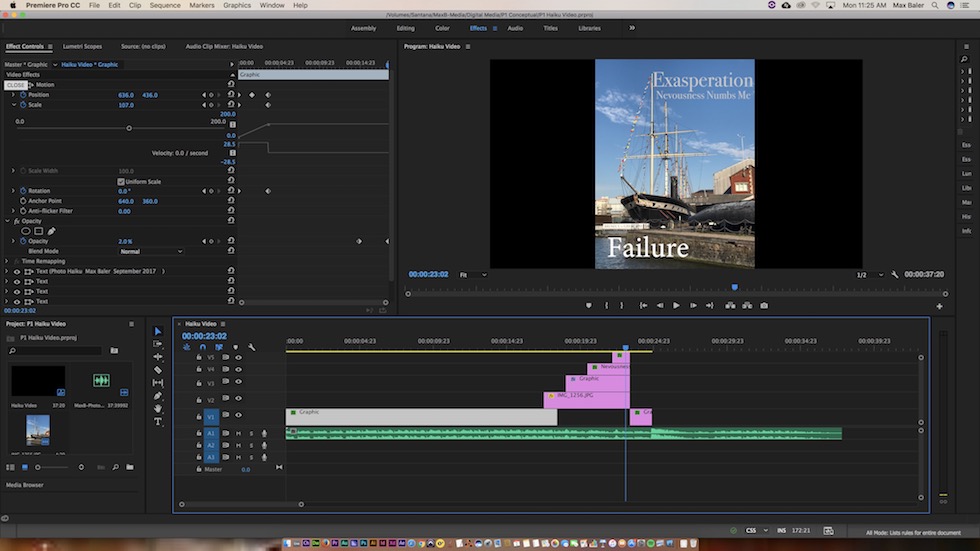Hide track V5 with eye icon

pos(238,357)
